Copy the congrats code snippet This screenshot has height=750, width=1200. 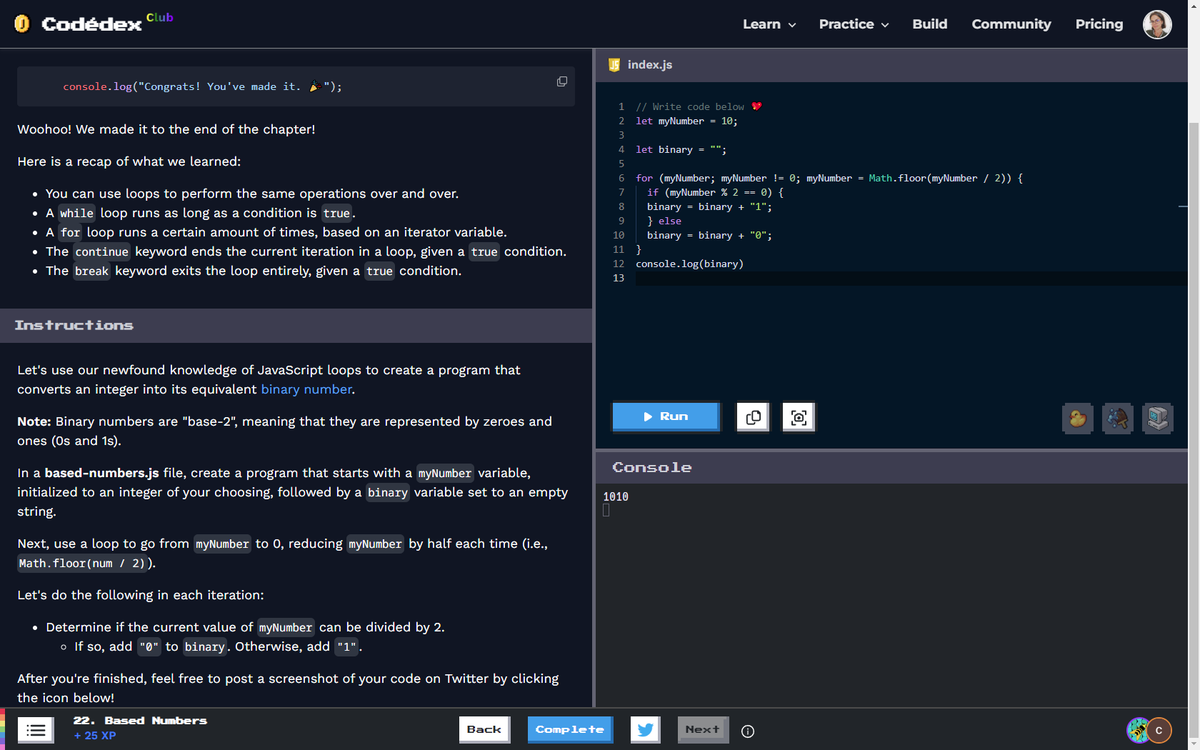click(562, 81)
